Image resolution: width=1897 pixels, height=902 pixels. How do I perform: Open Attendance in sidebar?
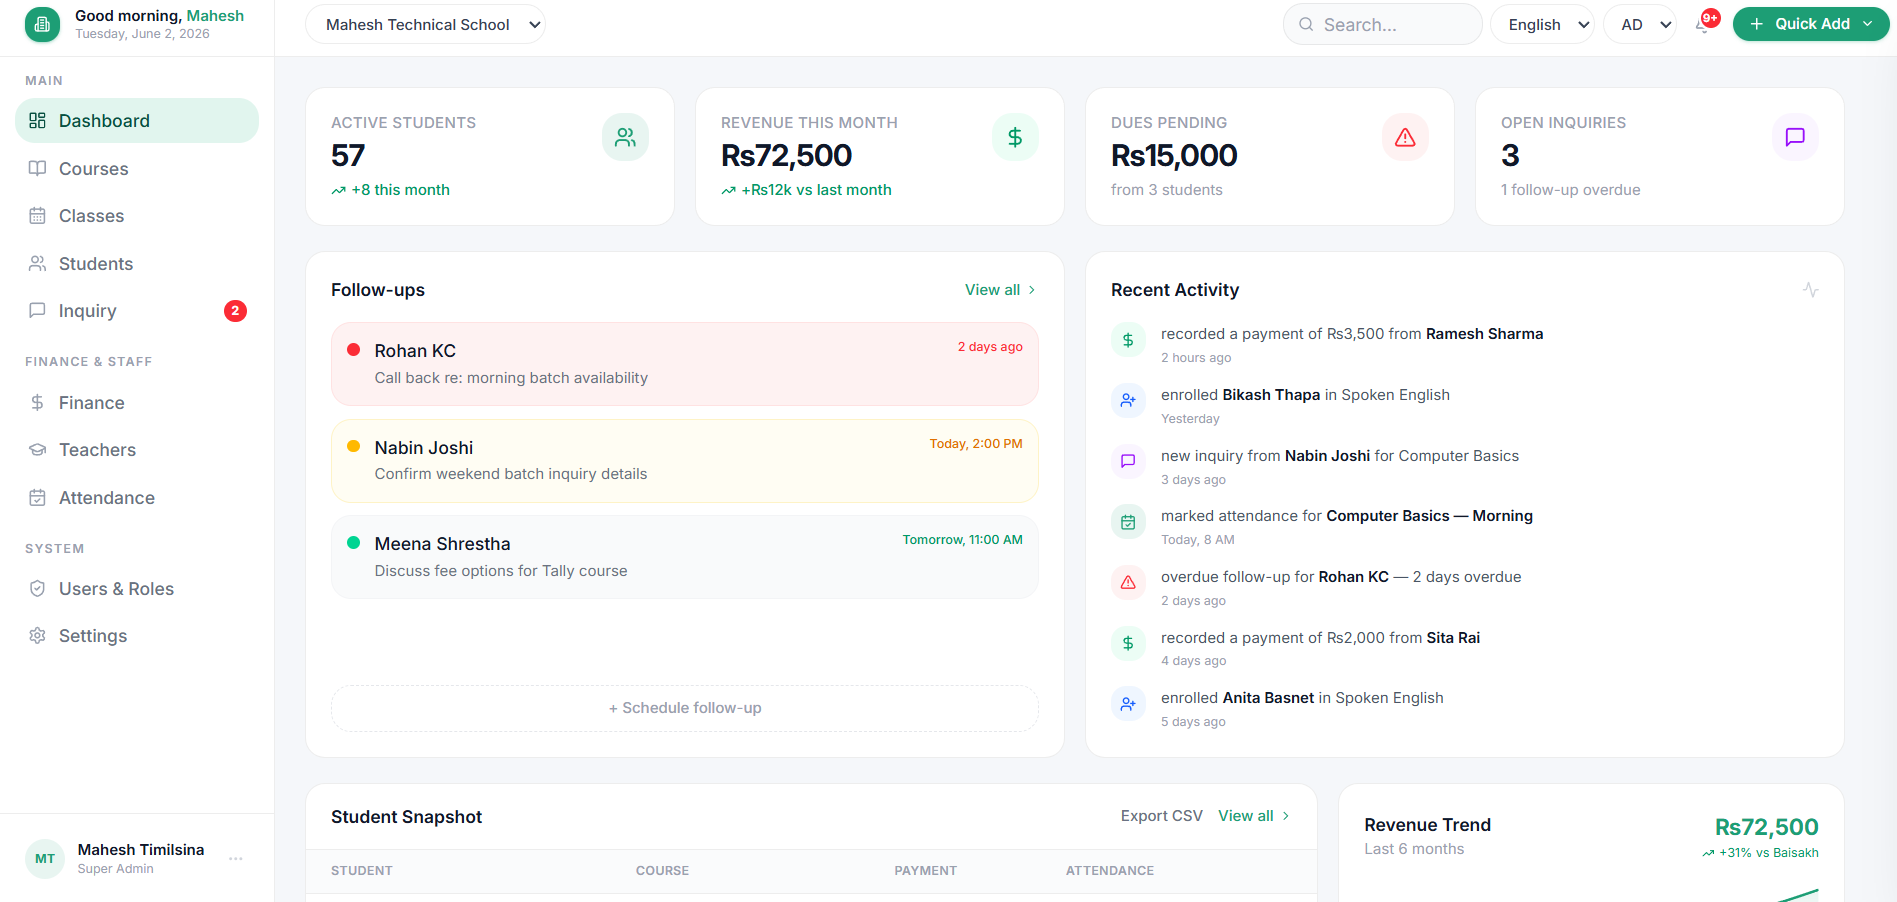(137, 498)
